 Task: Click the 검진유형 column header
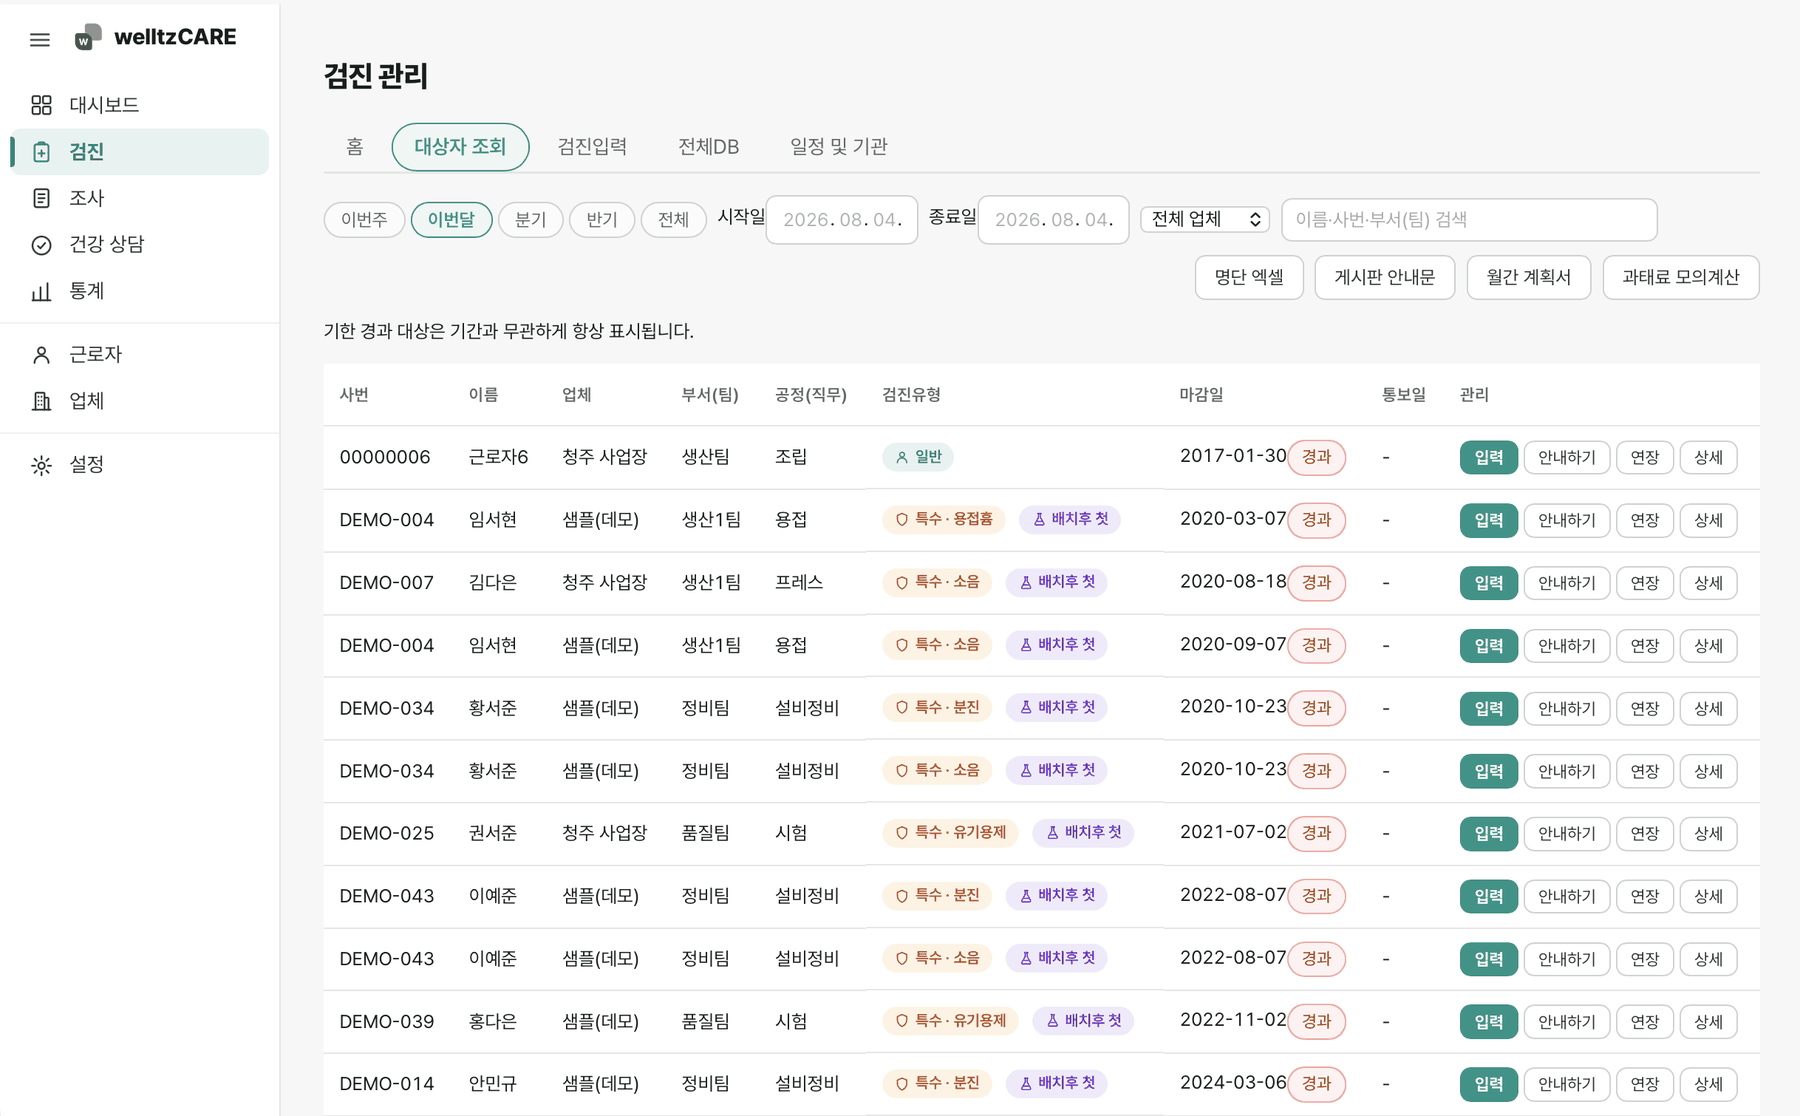coord(911,395)
